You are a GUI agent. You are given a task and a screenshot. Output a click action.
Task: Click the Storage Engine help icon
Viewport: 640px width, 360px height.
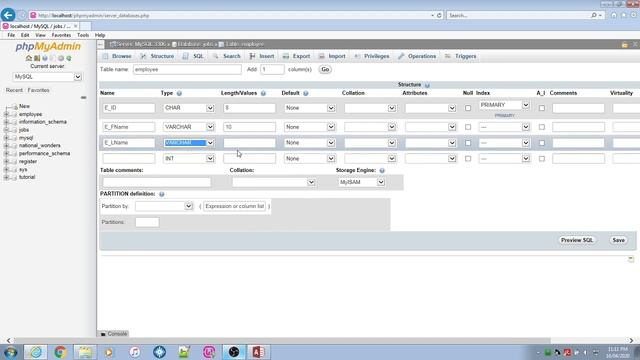coord(382,171)
